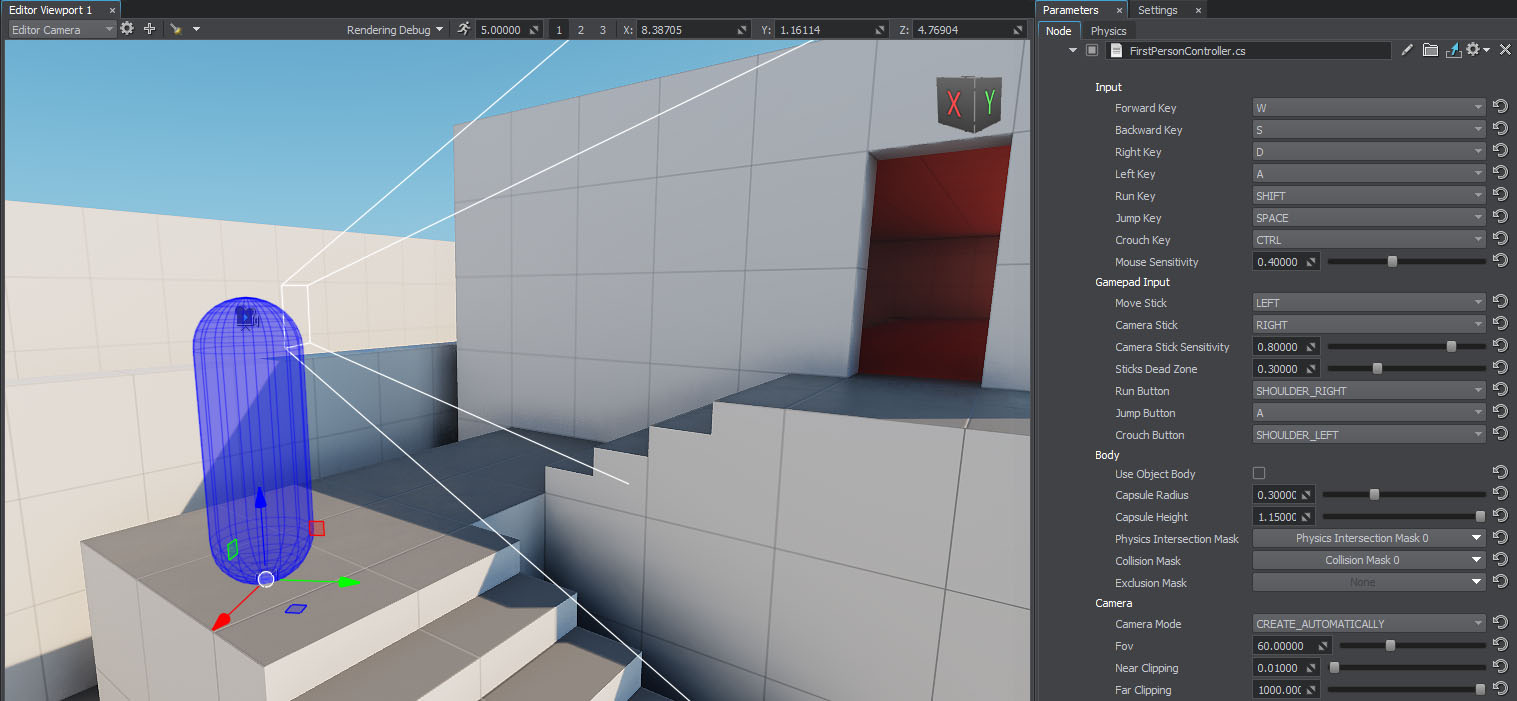Open folder icon next to FirstPersonController.cs

point(1430,50)
